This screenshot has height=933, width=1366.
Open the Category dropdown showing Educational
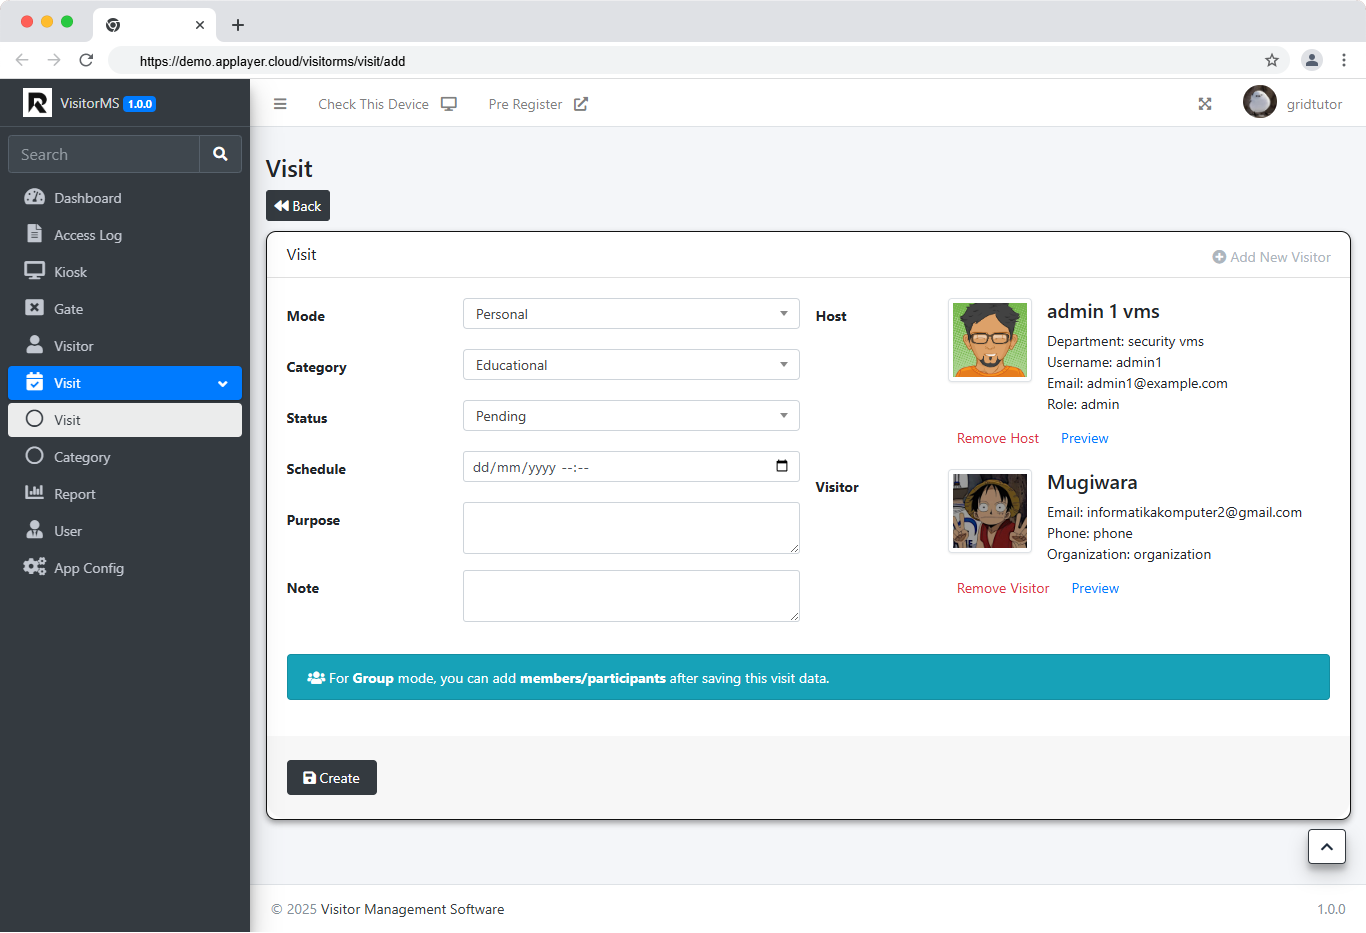click(631, 365)
